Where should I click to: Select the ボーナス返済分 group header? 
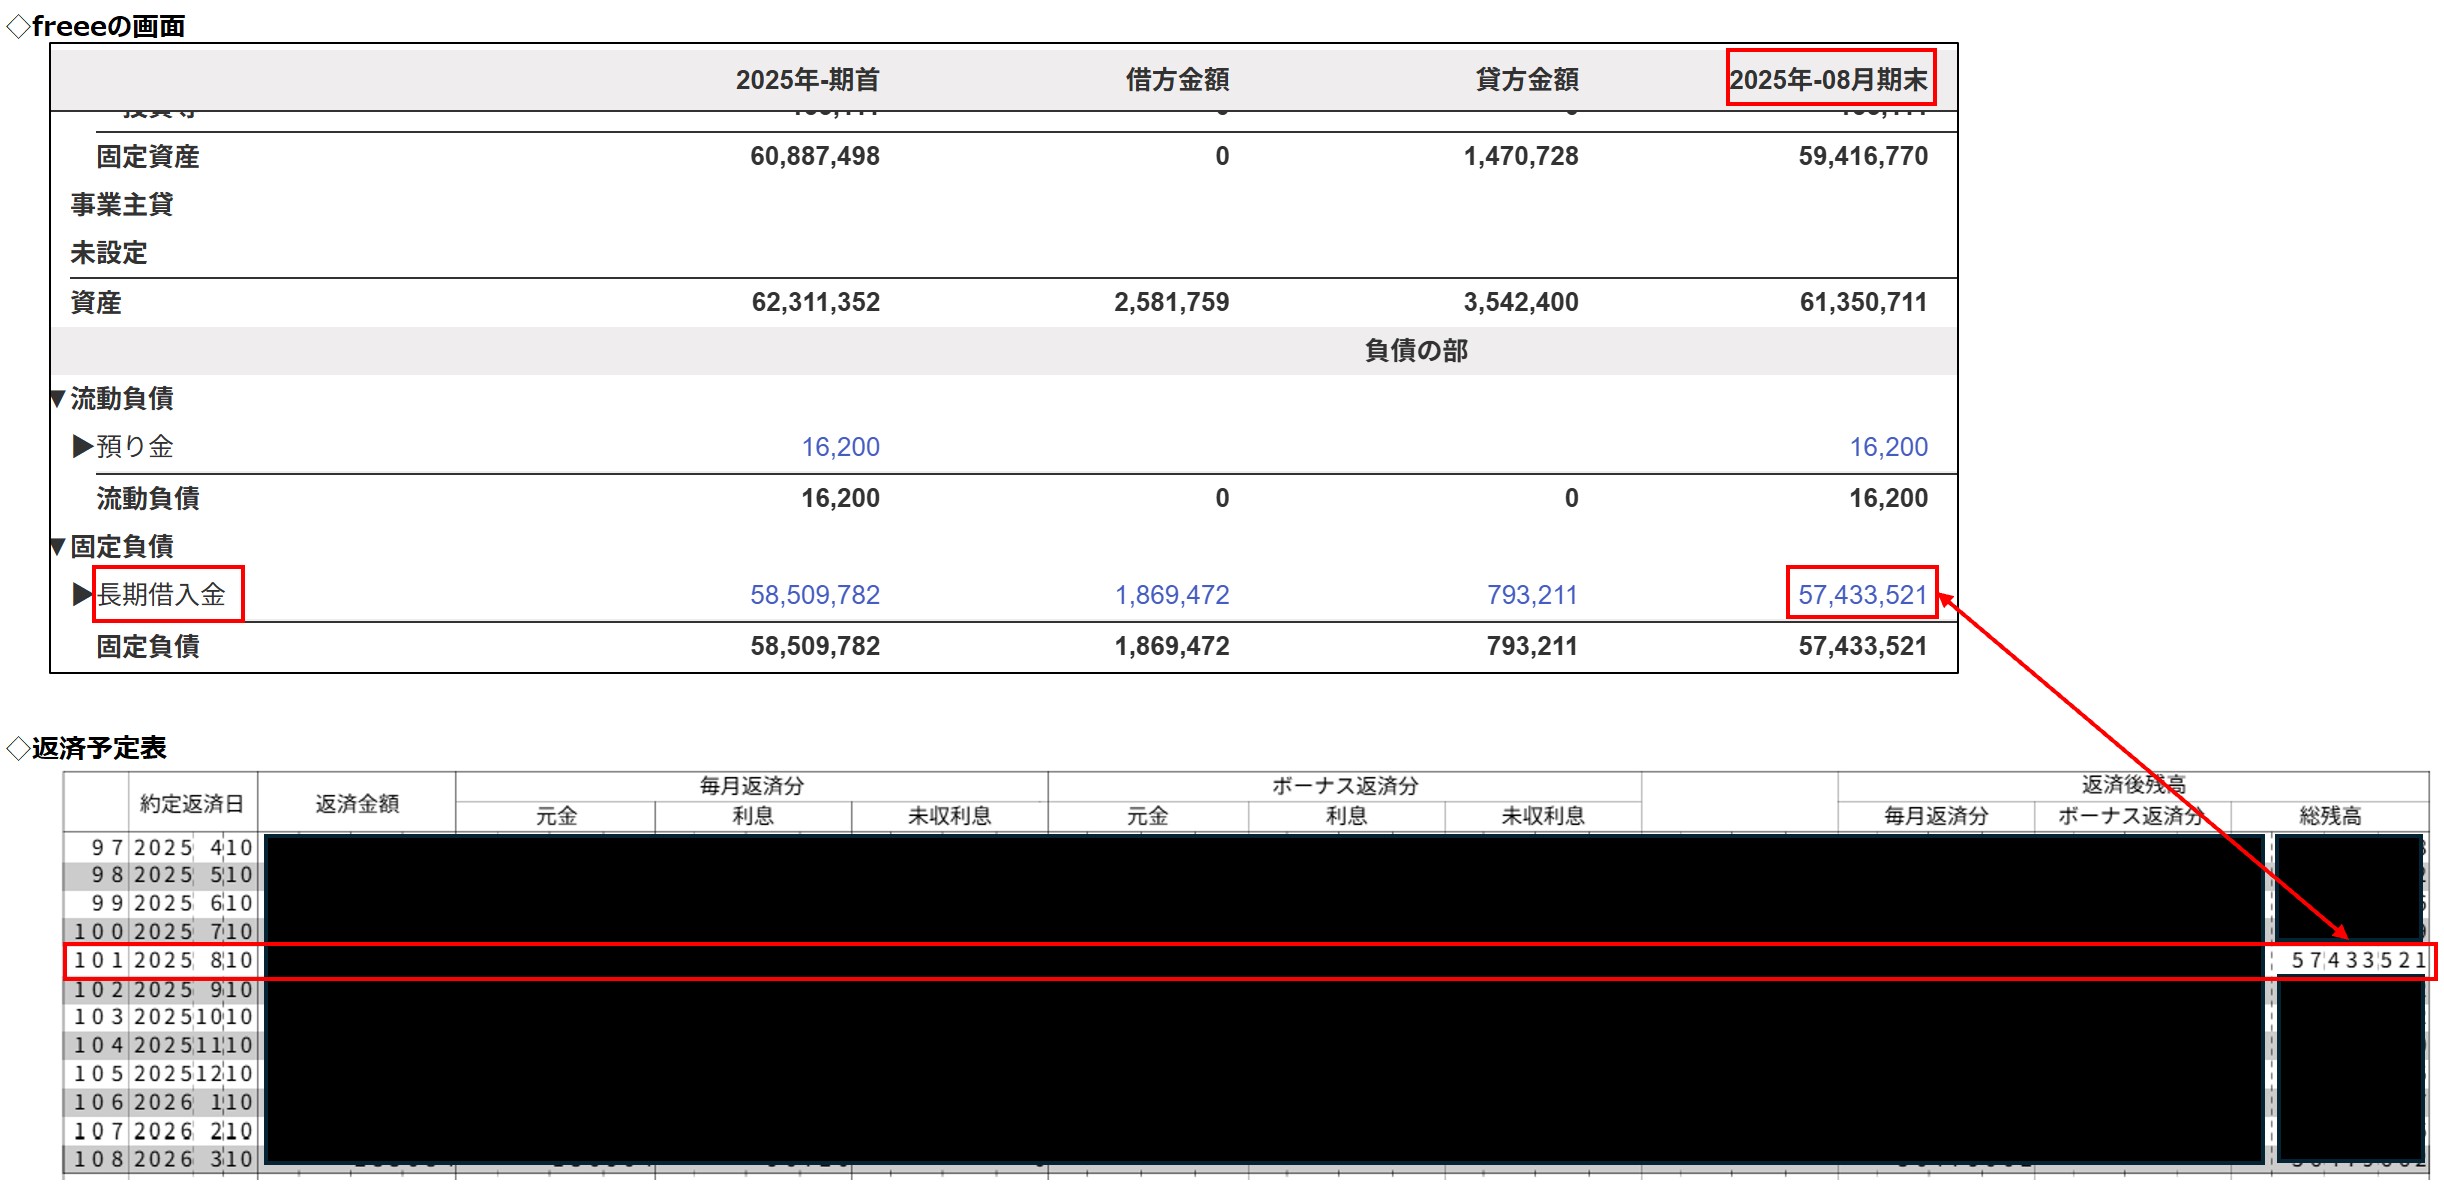point(1345,786)
